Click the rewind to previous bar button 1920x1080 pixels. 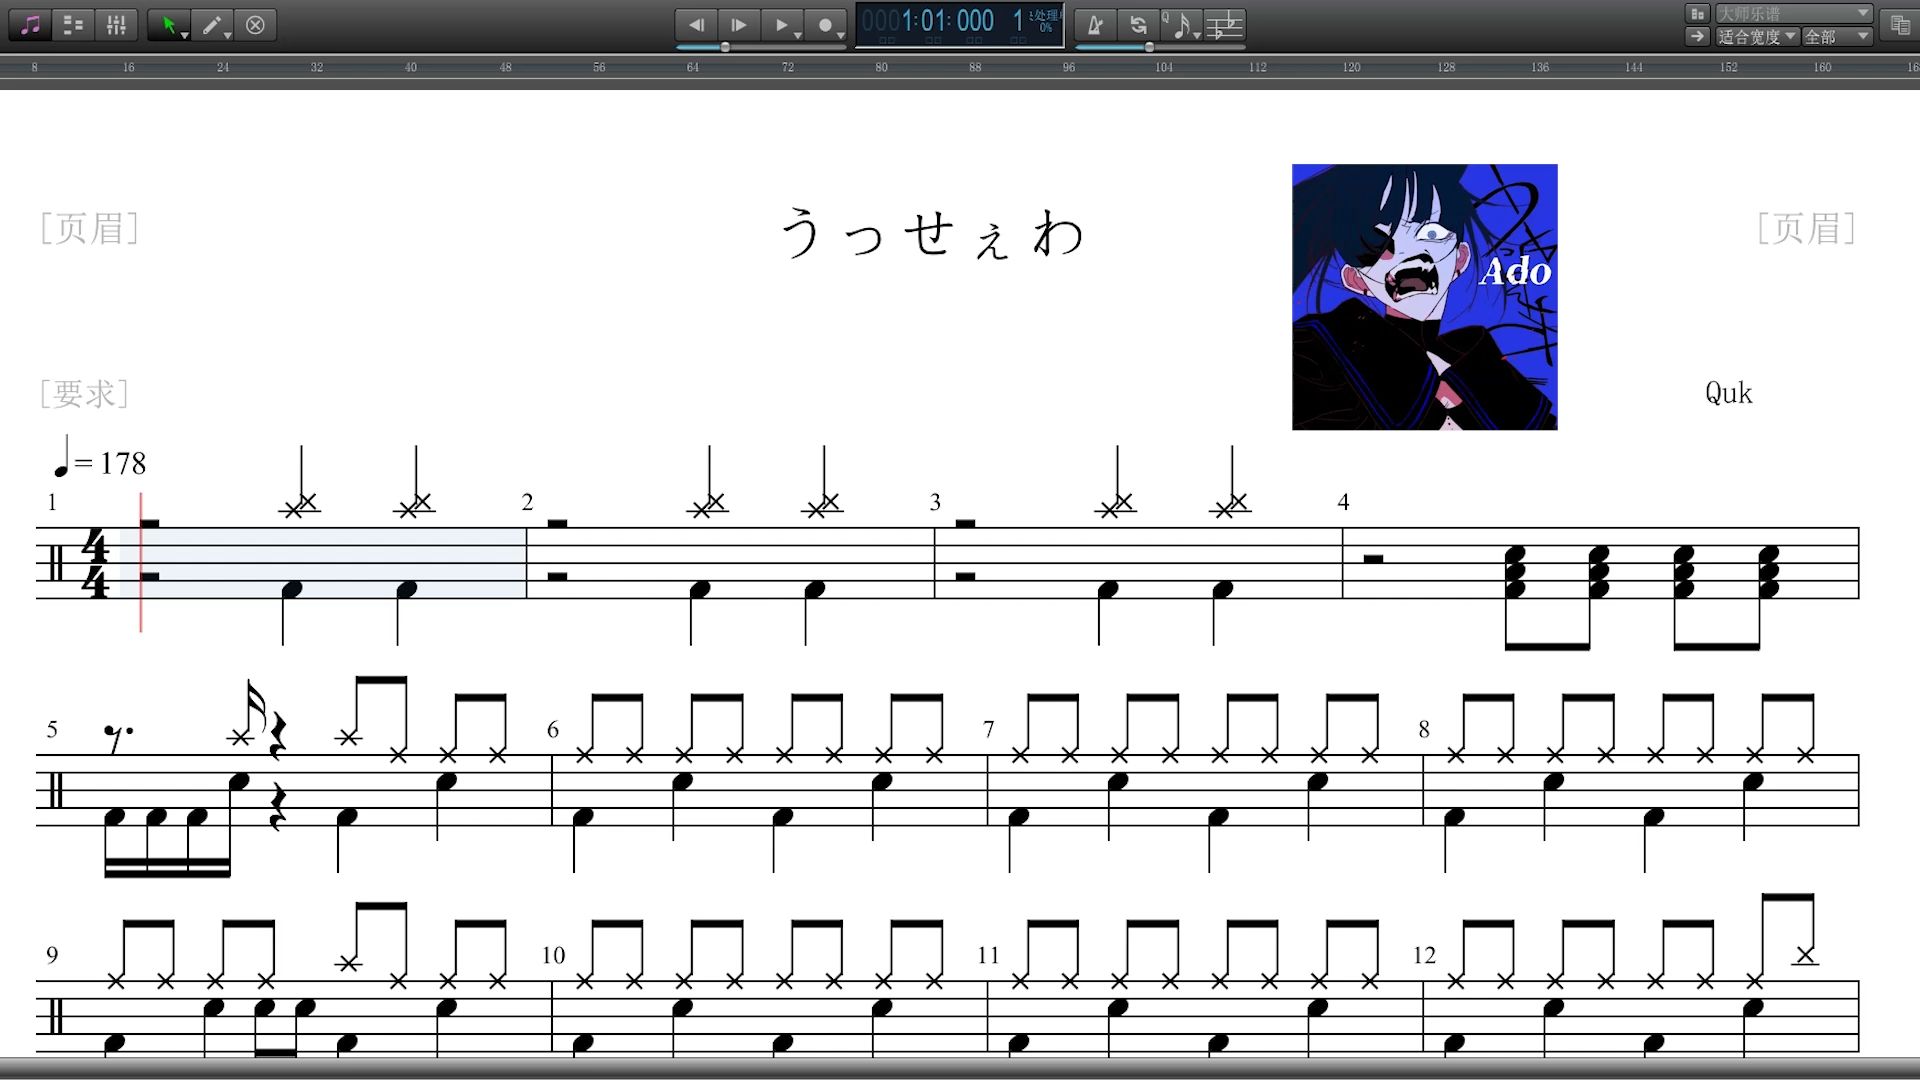click(697, 25)
